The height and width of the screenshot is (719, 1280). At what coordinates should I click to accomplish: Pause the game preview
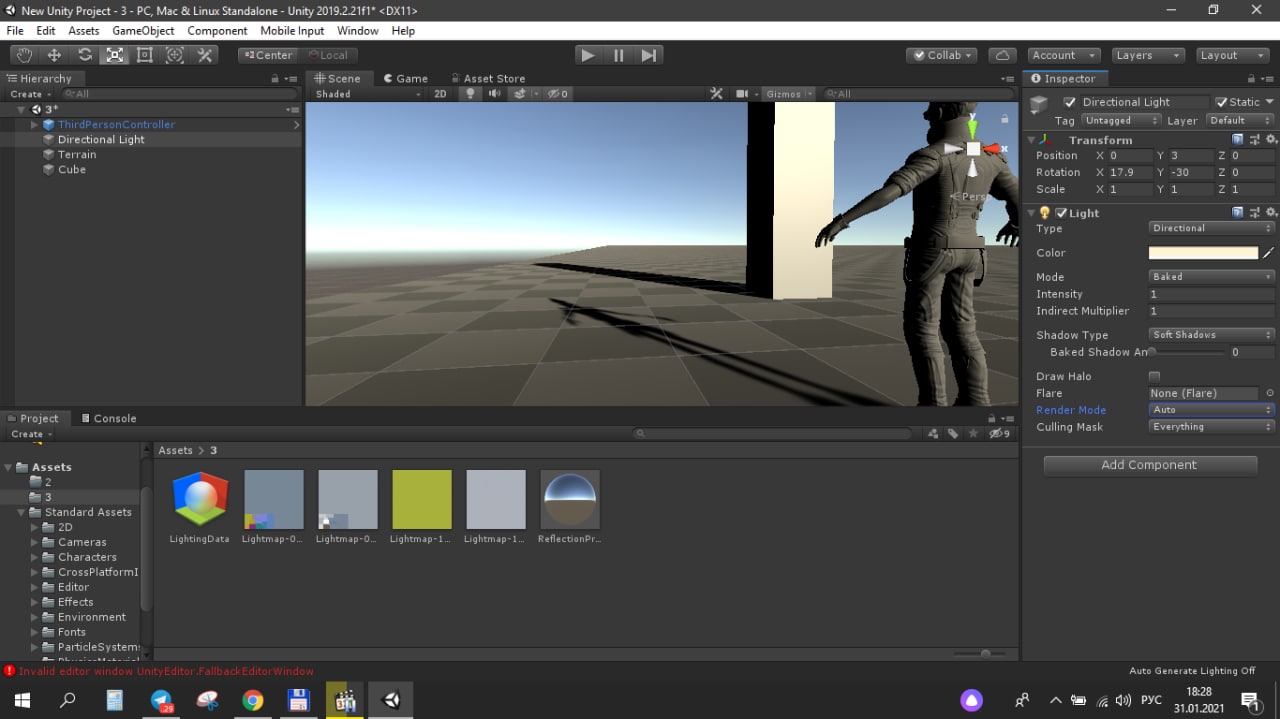click(x=618, y=55)
